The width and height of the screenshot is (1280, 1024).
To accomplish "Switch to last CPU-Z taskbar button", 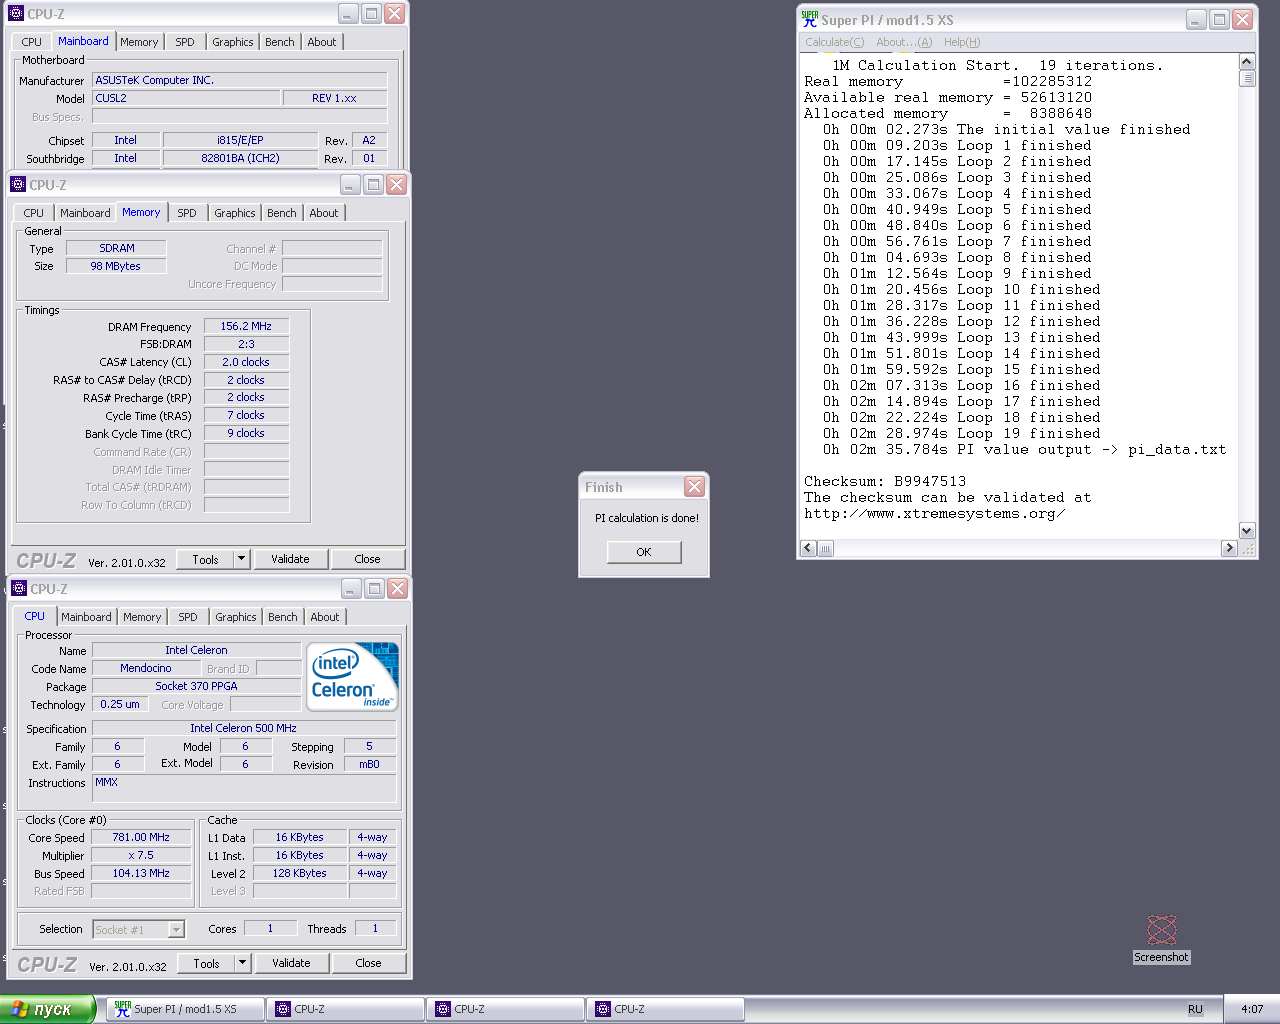I will (x=665, y=1009).
